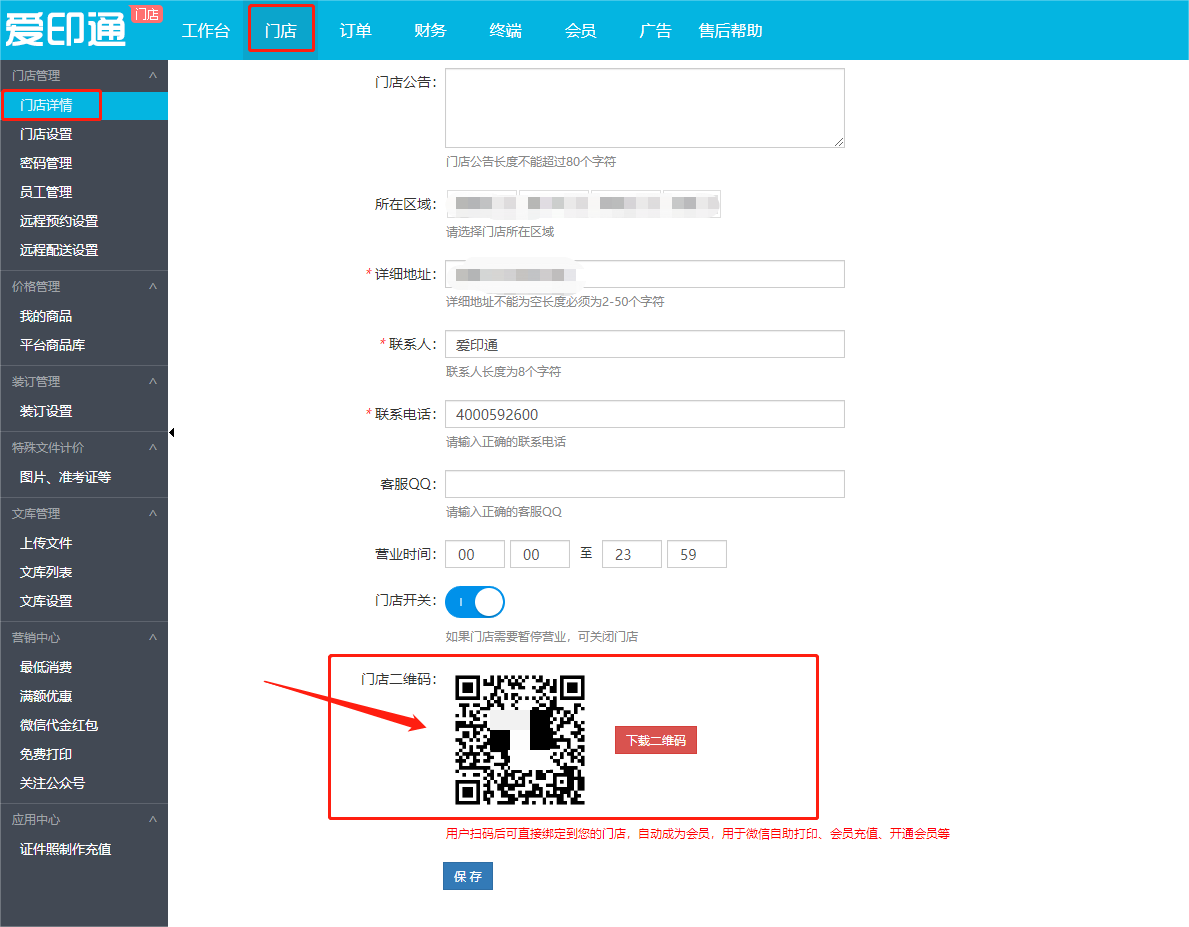This screenshot has width=1189, height=927.
Task: Open the 工作台 tab
Action: pyautogui.click(x=205, y=30)
